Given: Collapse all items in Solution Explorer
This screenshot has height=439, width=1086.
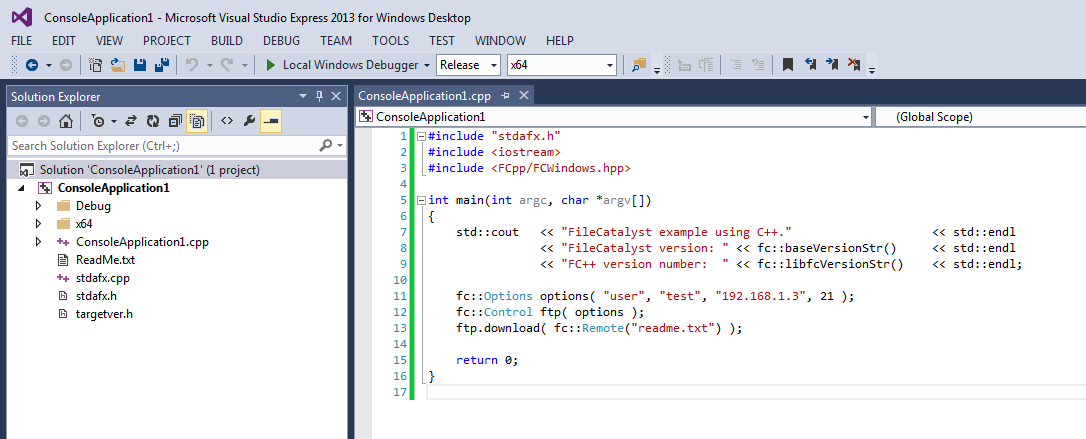Looking at the screenshot, I should click(175, 121).
